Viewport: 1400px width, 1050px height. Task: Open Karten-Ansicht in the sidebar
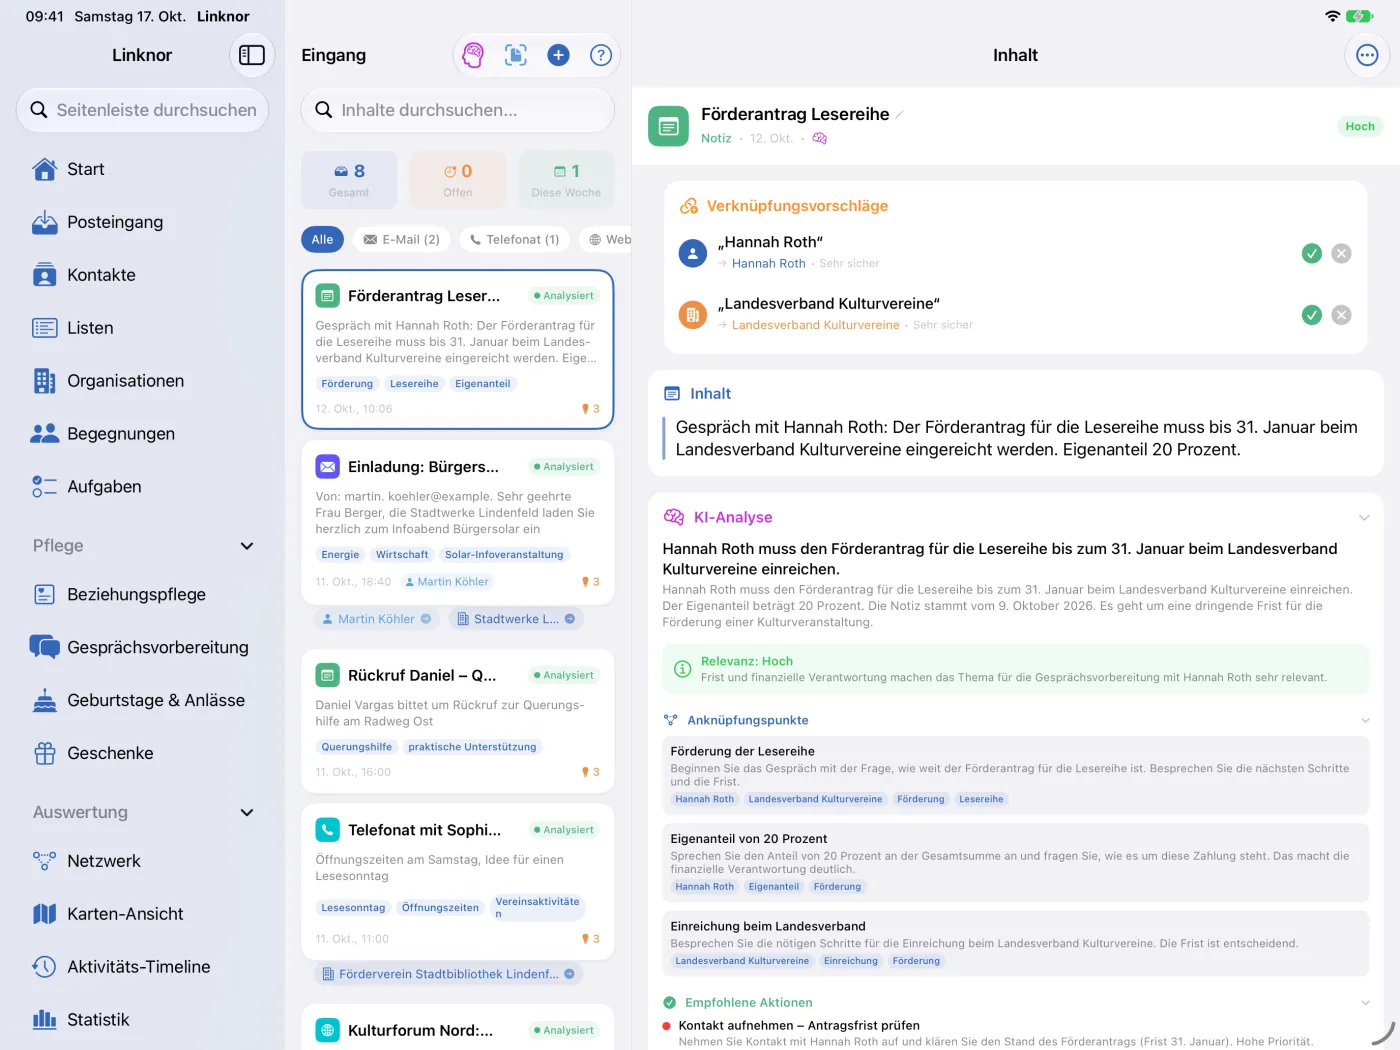tap(142, 914)
